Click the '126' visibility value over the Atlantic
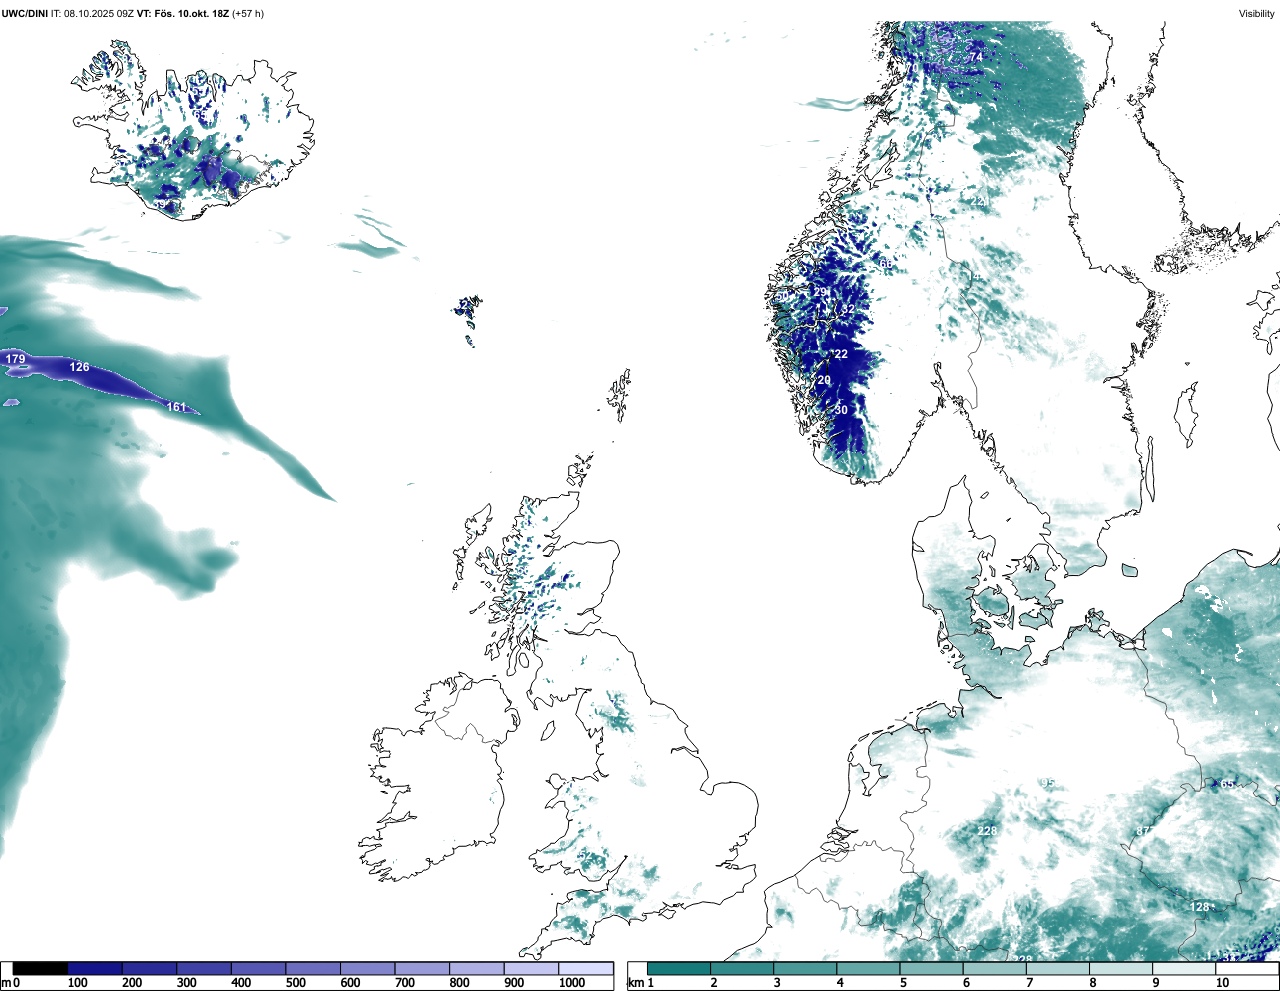Screen dimensions: 1280x991 (79, 367)
